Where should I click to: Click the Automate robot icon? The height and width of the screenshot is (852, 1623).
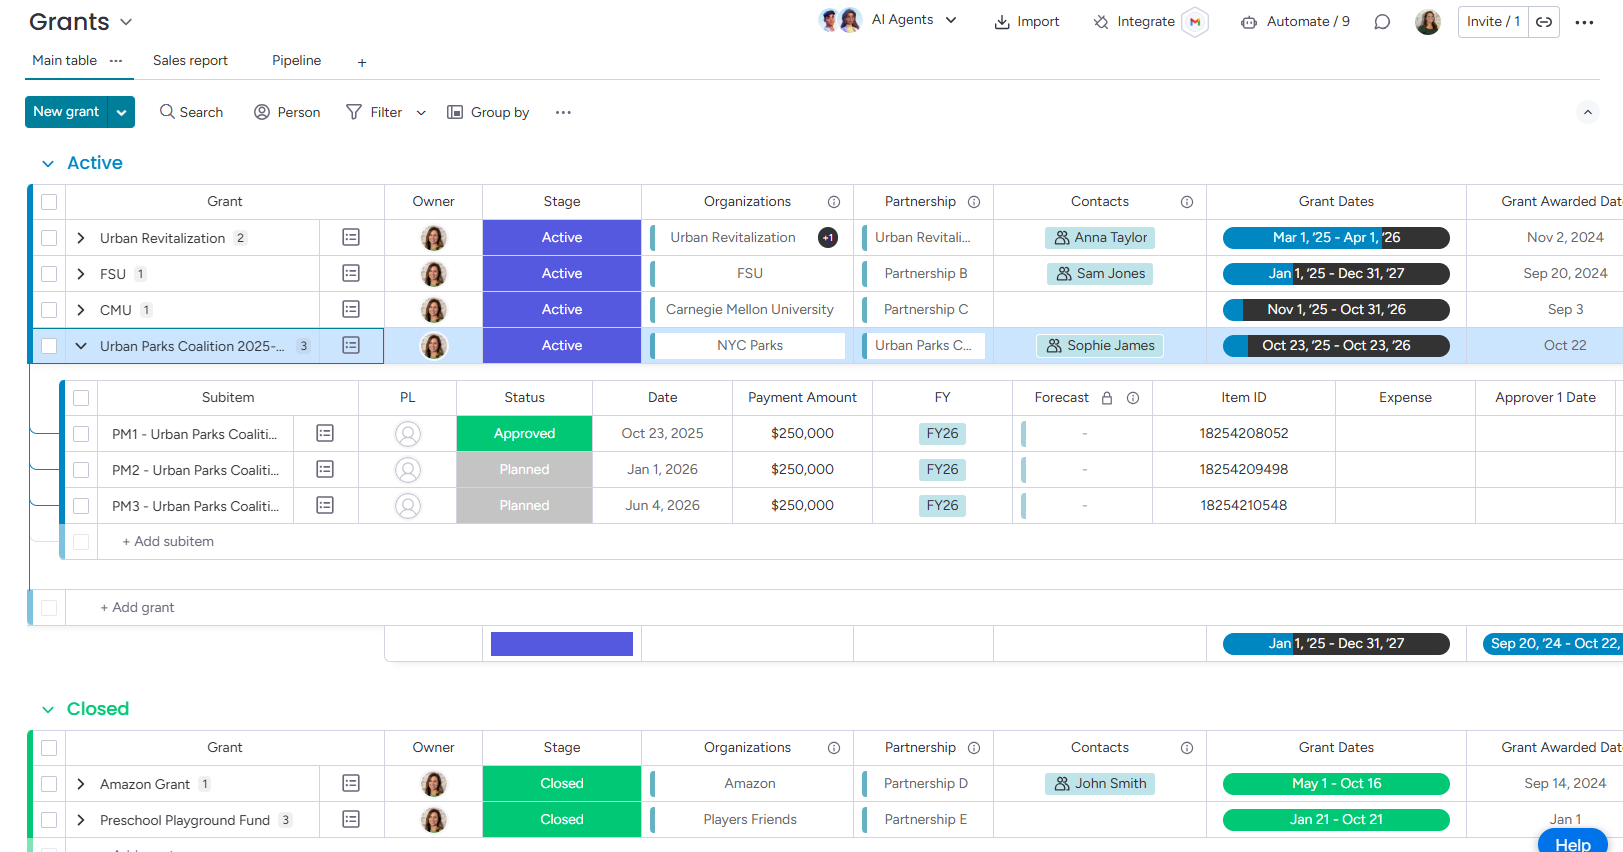pos(1249,22)
